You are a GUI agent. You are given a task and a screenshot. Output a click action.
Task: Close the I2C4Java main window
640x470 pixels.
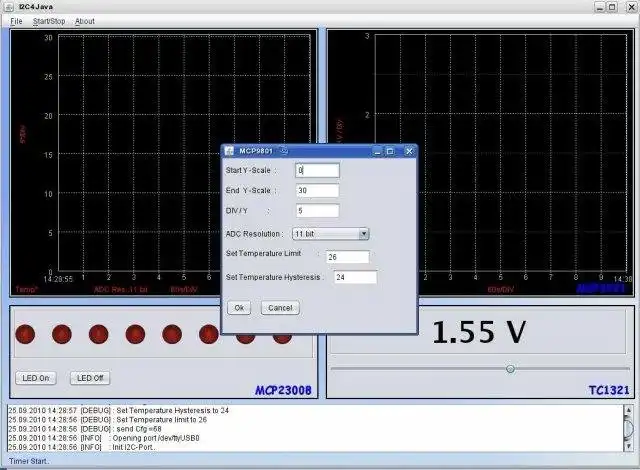pos(631,7)
